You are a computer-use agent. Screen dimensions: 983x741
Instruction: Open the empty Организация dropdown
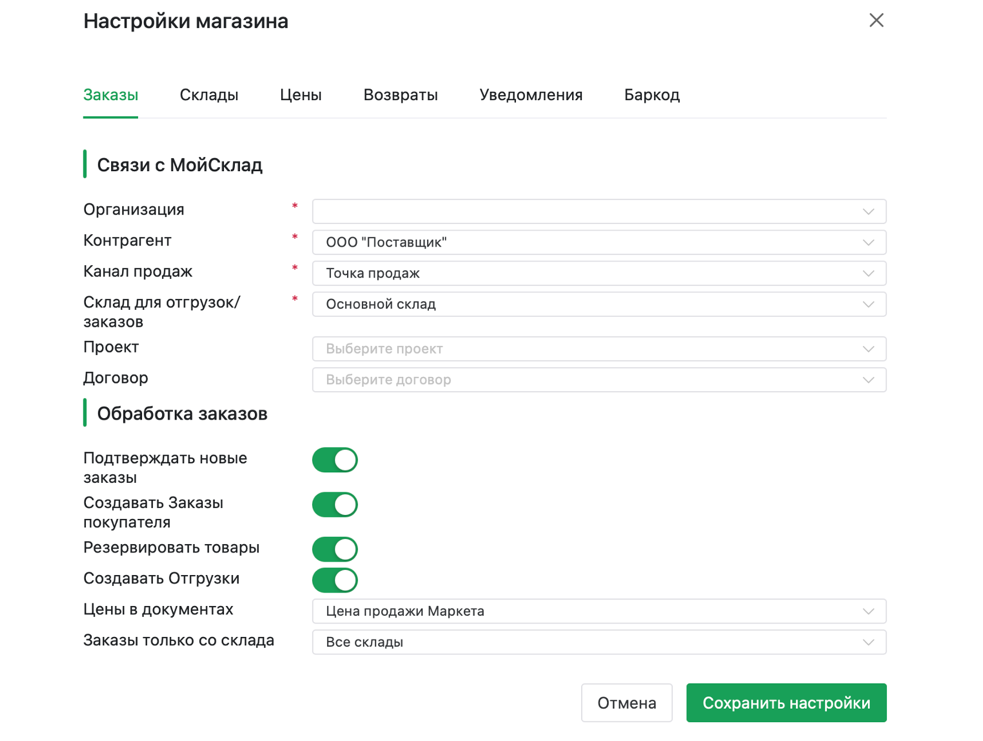598,212
